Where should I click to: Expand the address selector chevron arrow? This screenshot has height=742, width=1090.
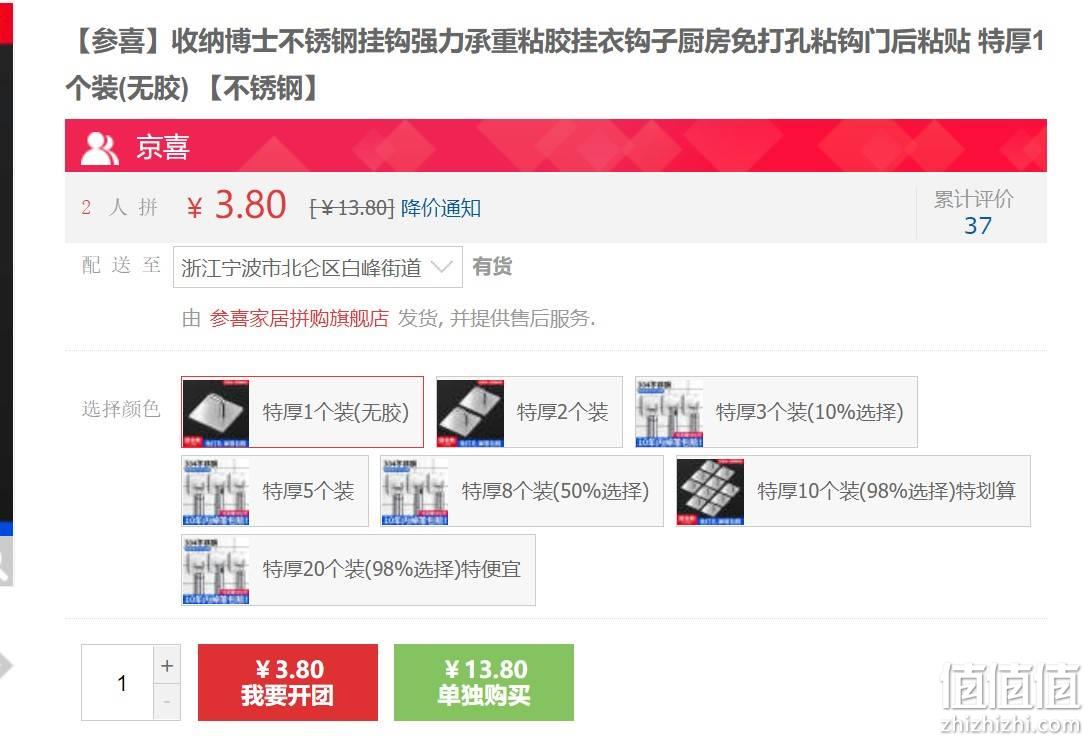441,266
